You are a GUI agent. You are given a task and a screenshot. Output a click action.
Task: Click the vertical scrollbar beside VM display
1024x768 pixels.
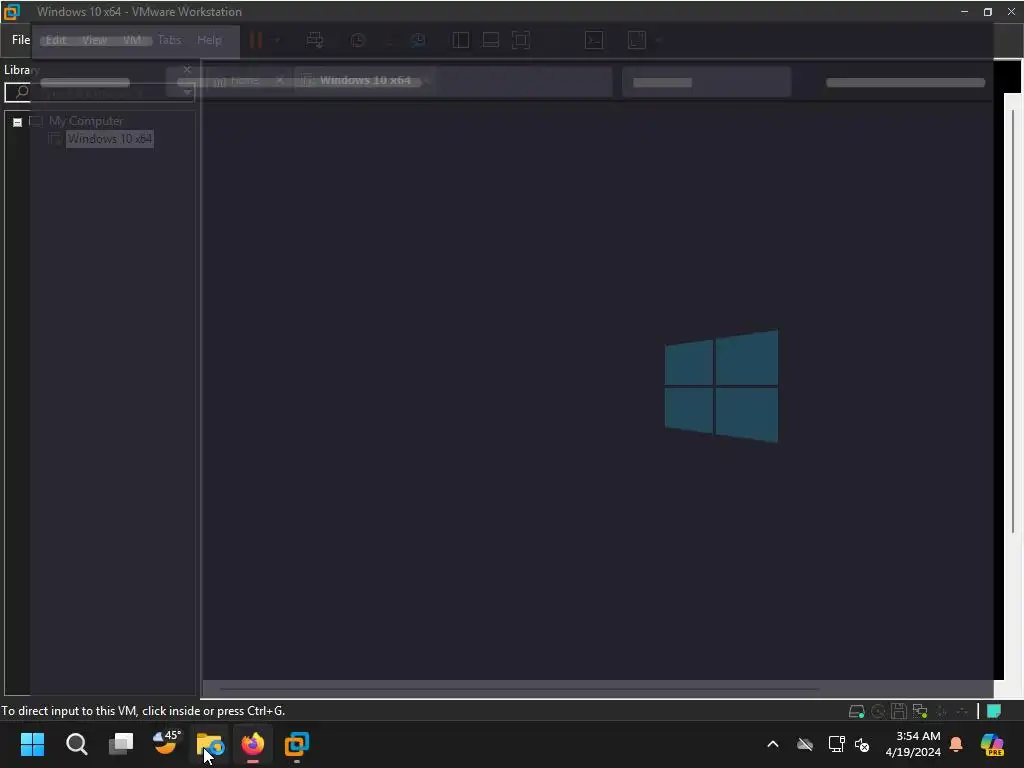(x=1013, y=320)
